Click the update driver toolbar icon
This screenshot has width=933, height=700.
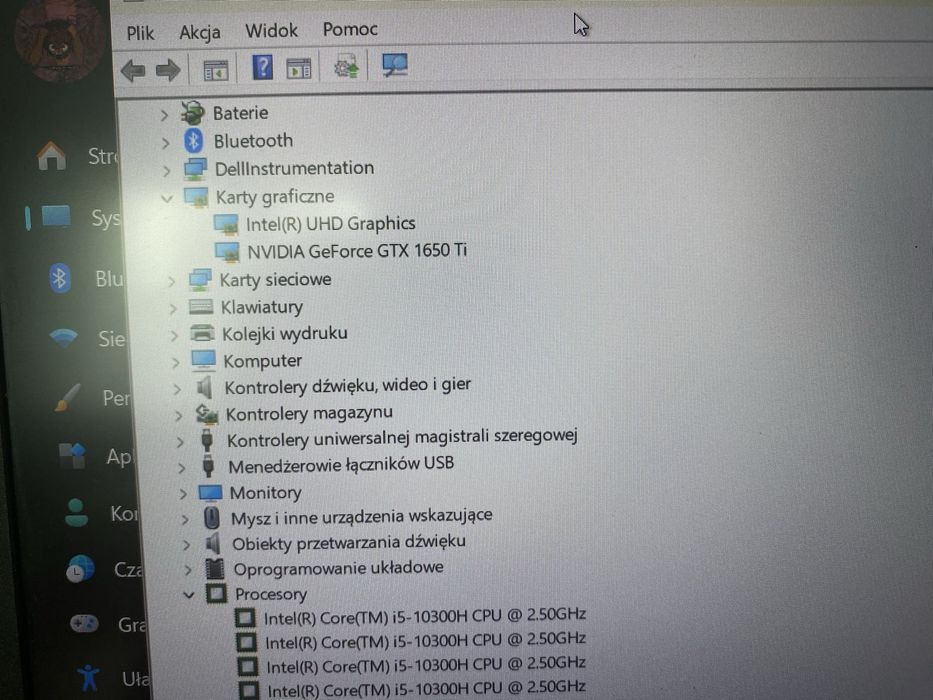tap(346, 66)
